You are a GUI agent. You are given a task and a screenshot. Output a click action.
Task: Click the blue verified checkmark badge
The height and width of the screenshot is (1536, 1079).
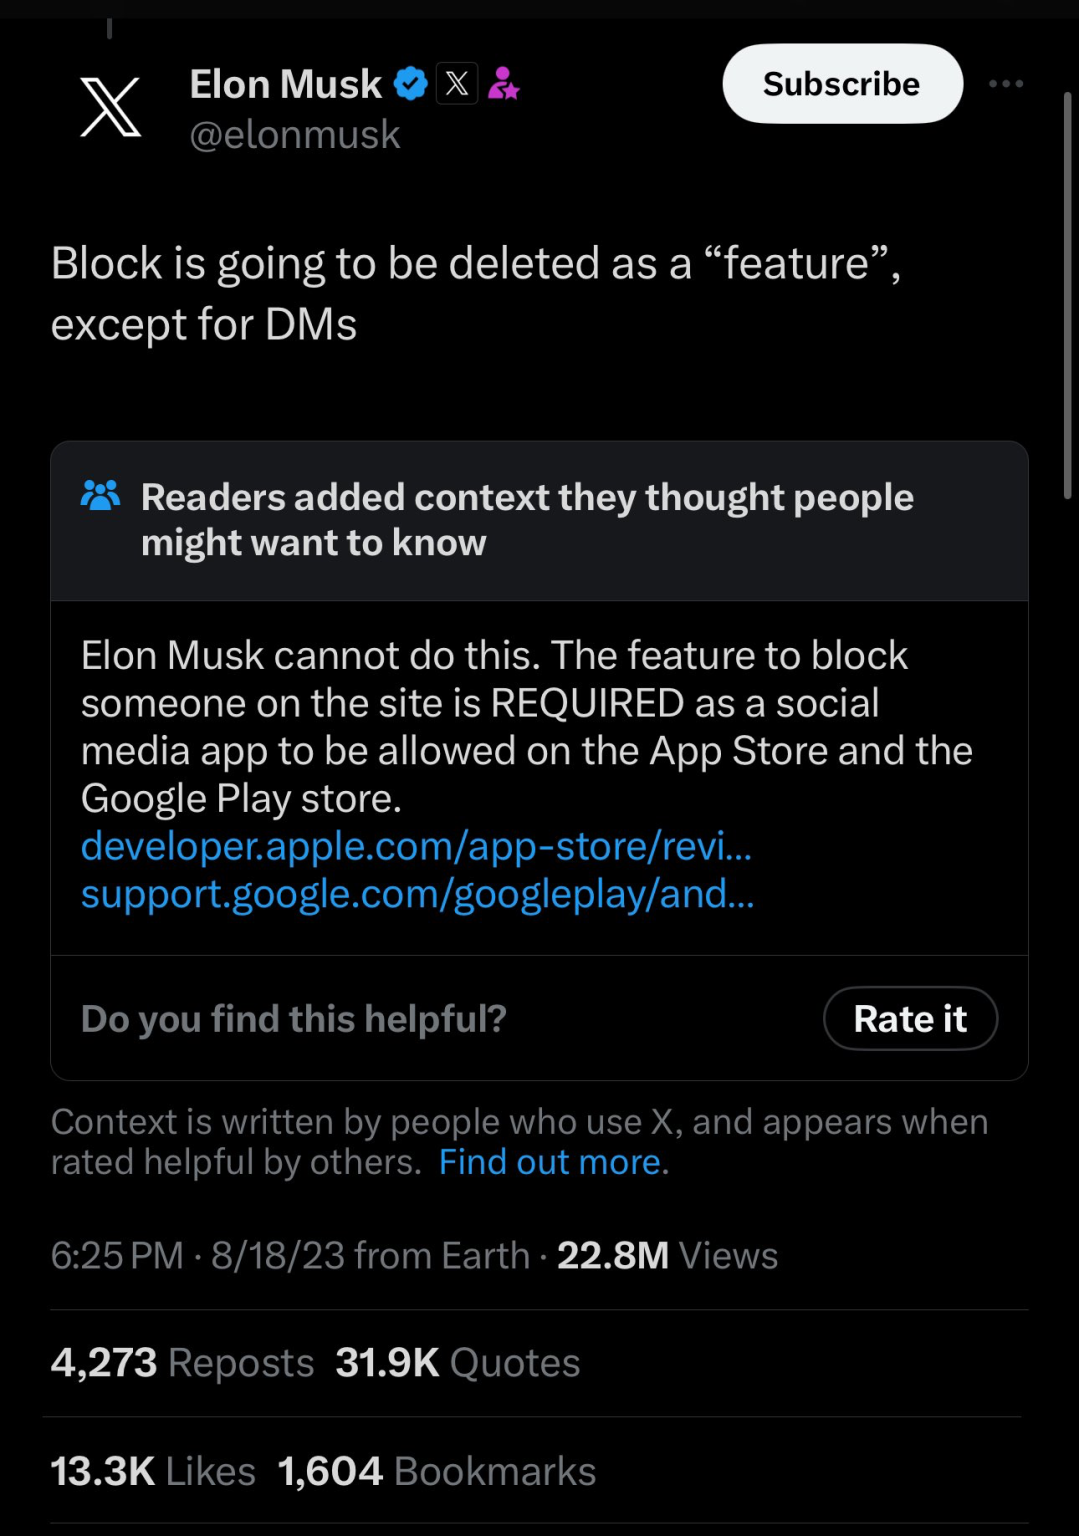(x=411, y=84)
